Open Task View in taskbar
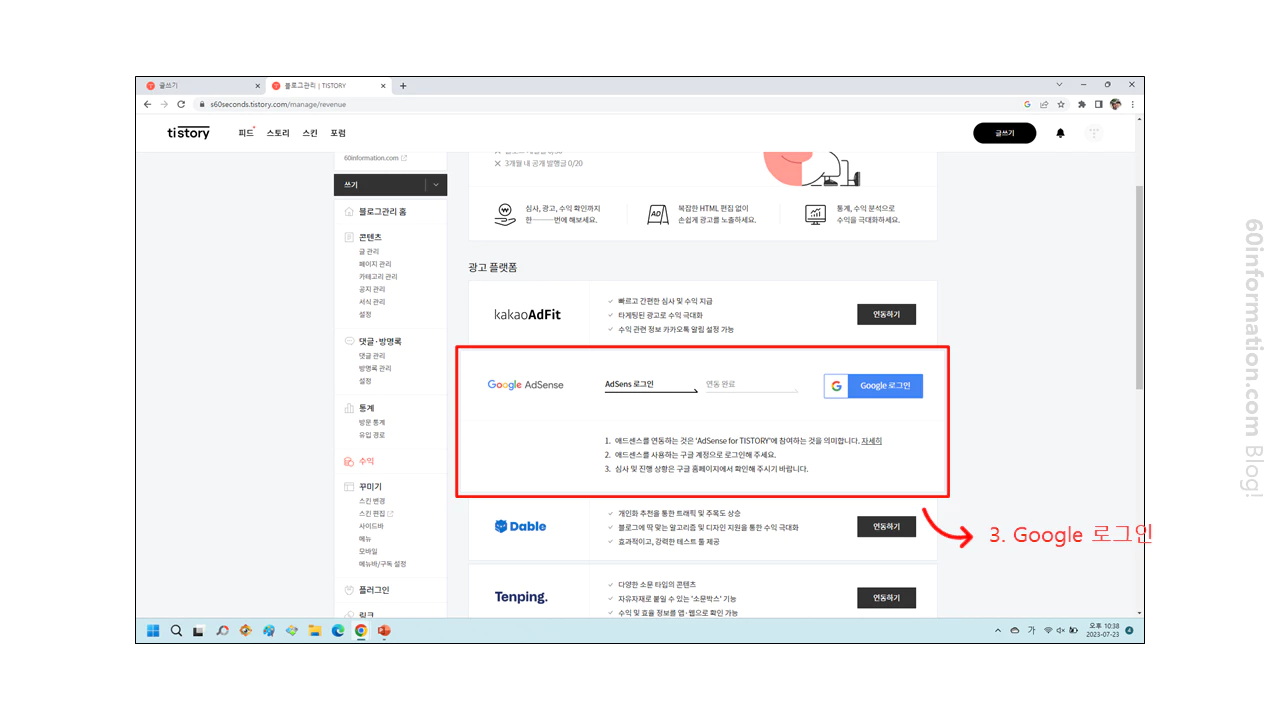Image resolution: width=1280 pixels, height=720 pixels. [x=199, y=631]
